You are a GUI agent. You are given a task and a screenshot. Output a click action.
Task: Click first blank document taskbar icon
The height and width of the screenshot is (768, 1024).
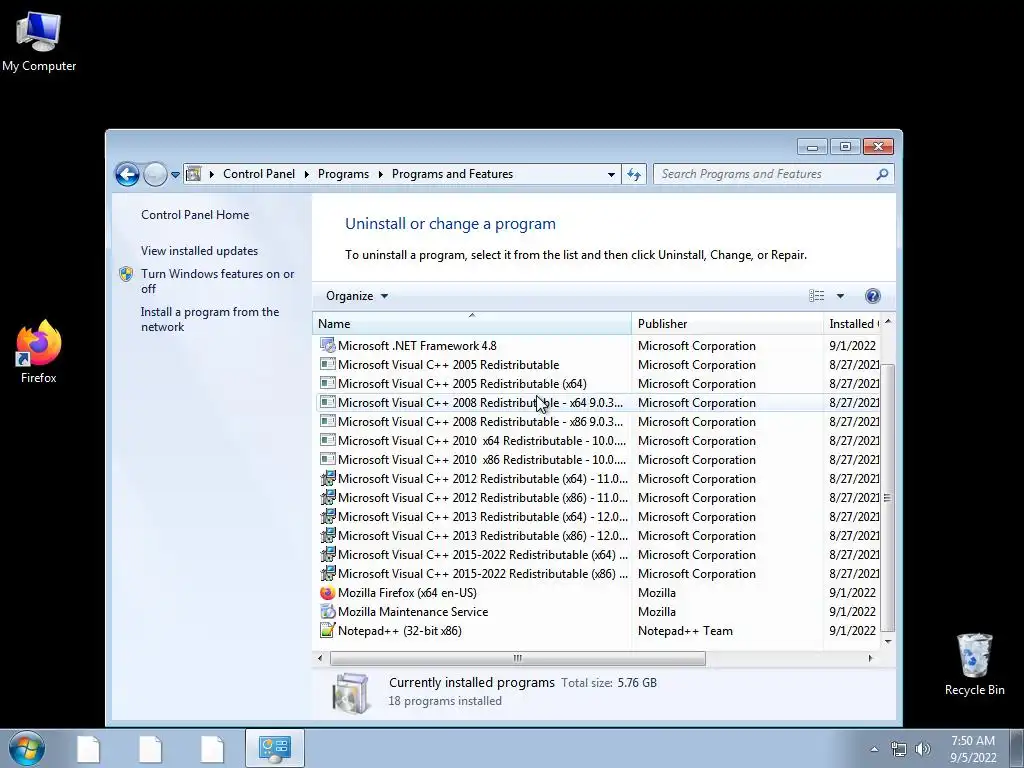pyautogui.click(x=88, y=749)
